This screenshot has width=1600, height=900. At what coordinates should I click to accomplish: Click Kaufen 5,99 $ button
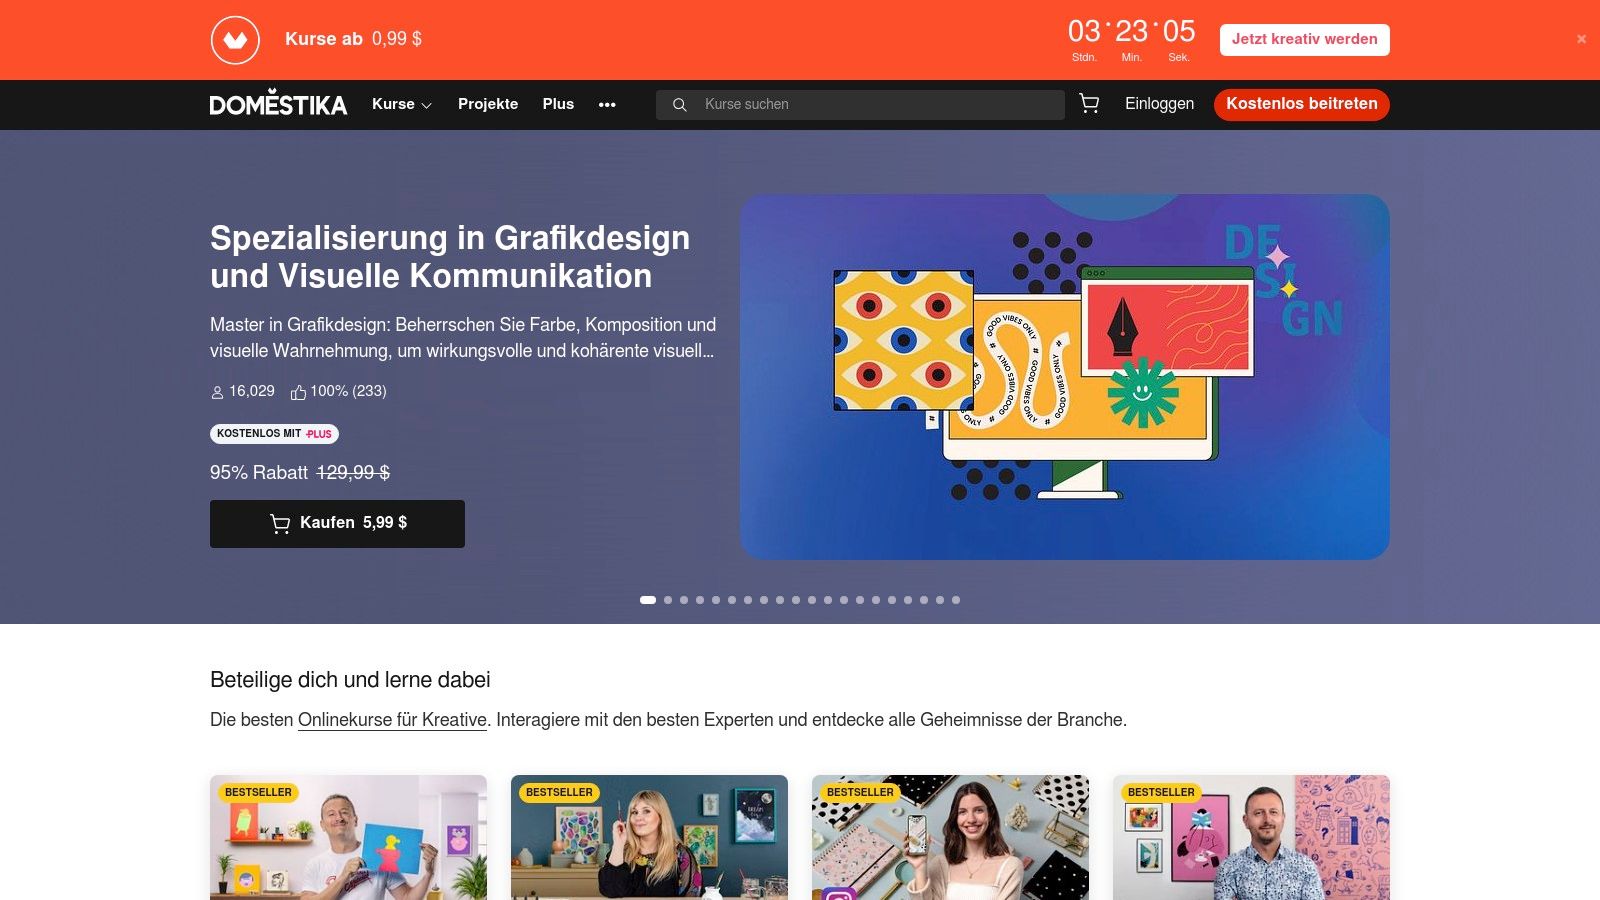point(337,523)
